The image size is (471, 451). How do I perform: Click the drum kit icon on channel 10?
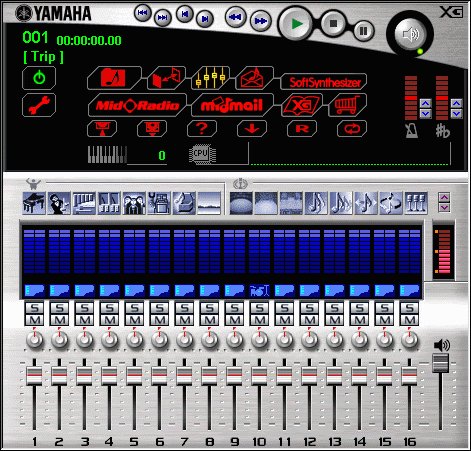tap(259, 291)
